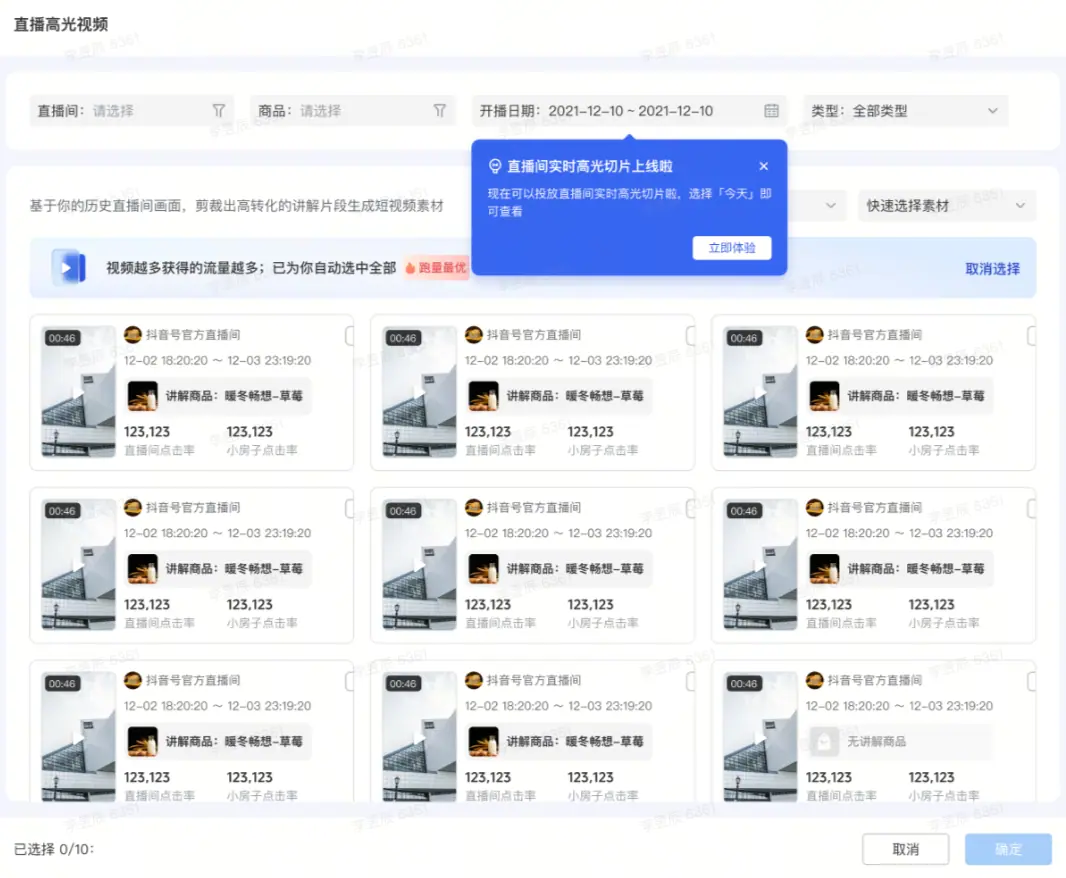1066x878 pixels.
Task: Click the 跑量最优 flame tag
Action: pos(436,267)
